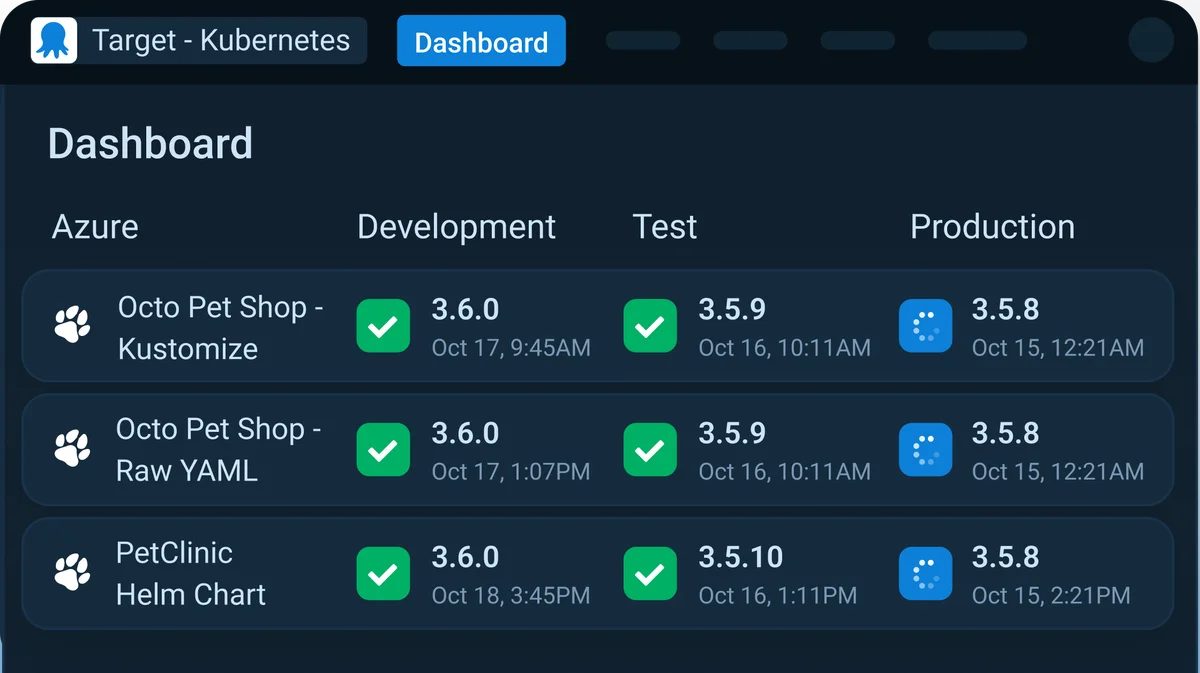Click the in-progress icon for PetClinic Production
The width and height of the screenshot is (1200, 673).
click(x=926, y=573)
